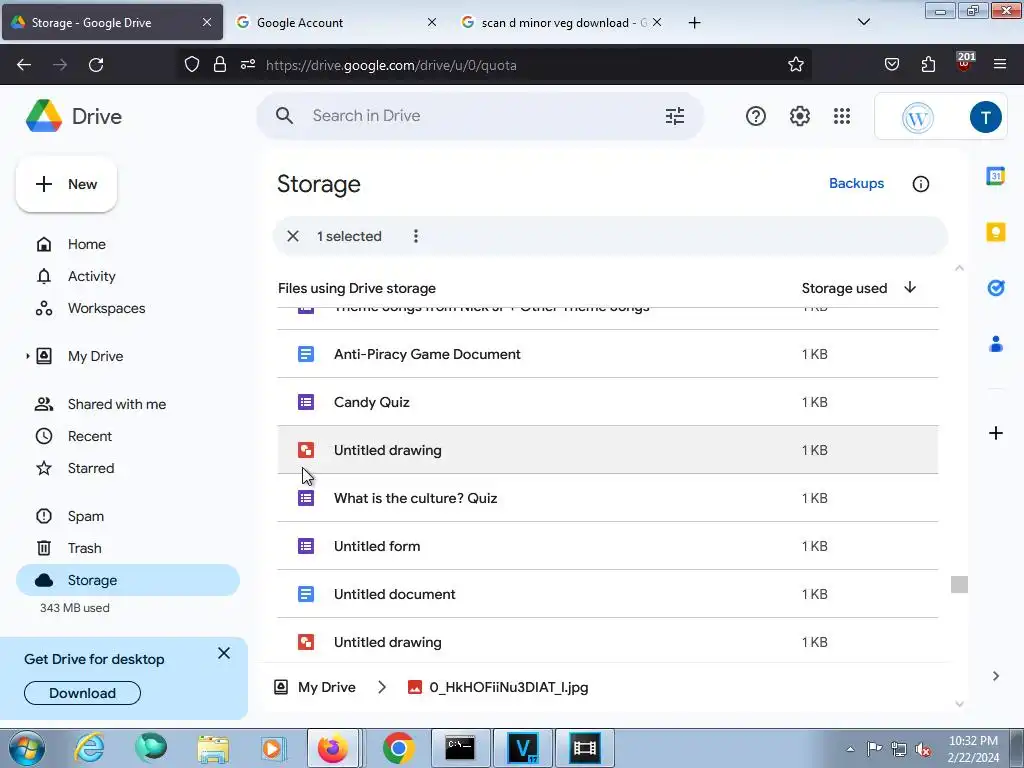Select What is the culture? Quiz row
The width and height of the screenshot is (1024, 768).
click(608, 498)
